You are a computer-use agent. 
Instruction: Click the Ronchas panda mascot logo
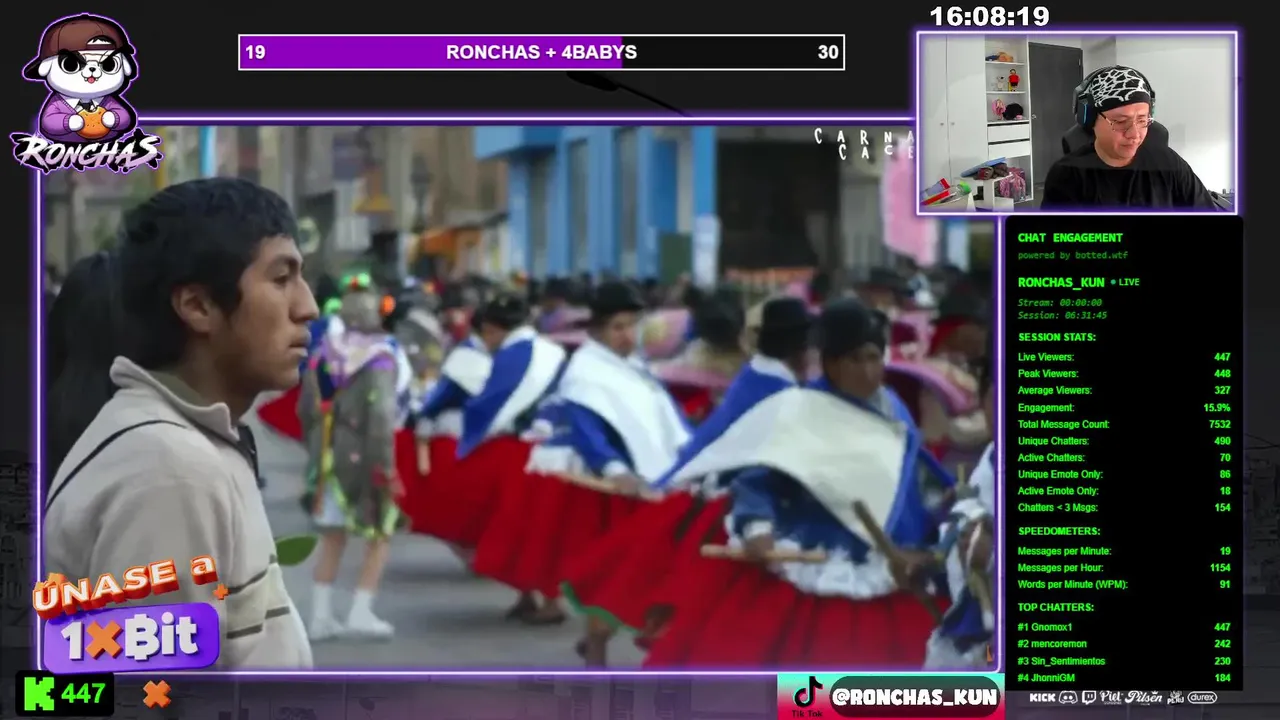point(85,92)
